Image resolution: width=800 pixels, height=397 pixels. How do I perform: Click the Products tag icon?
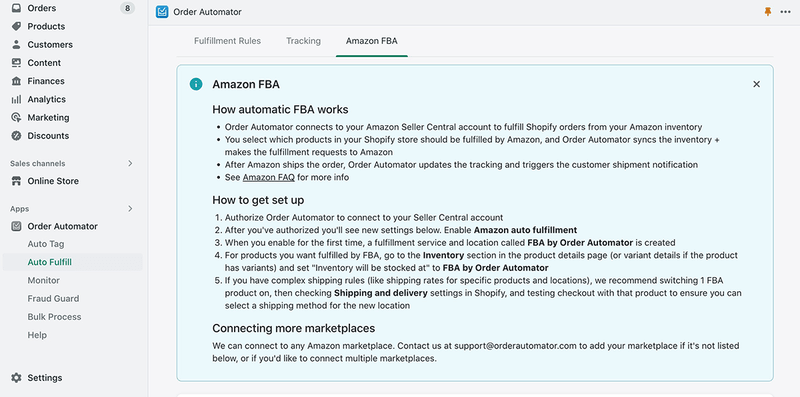coord(16,26)
